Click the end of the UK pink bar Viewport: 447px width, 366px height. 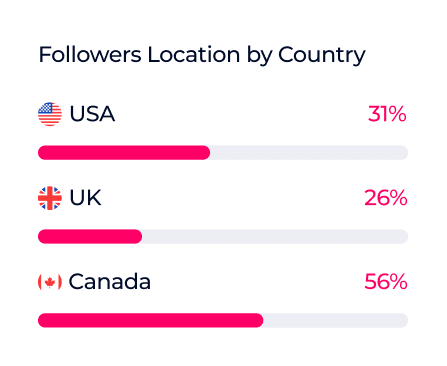pos(139,237)
